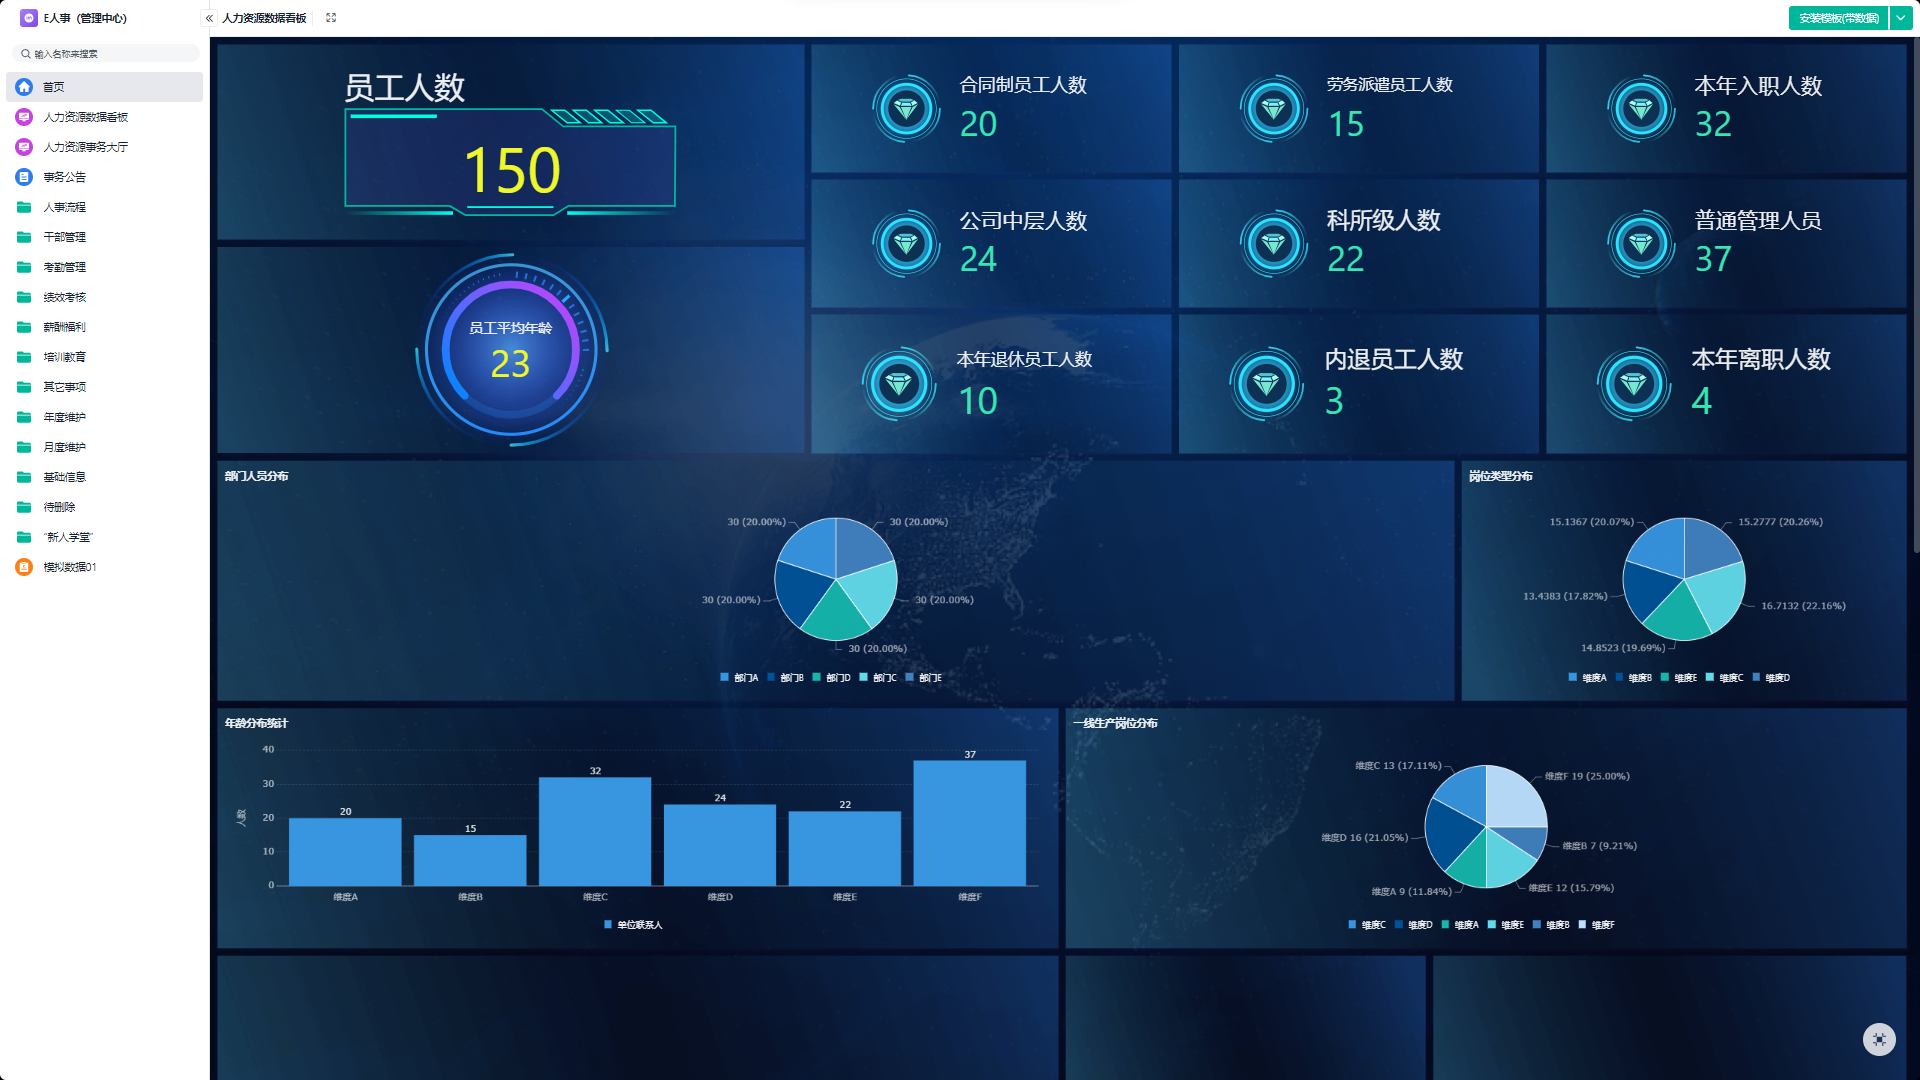Select the 人力资源数据看板 tab title
1920x1080 pixels.
(x=264, y=18)
